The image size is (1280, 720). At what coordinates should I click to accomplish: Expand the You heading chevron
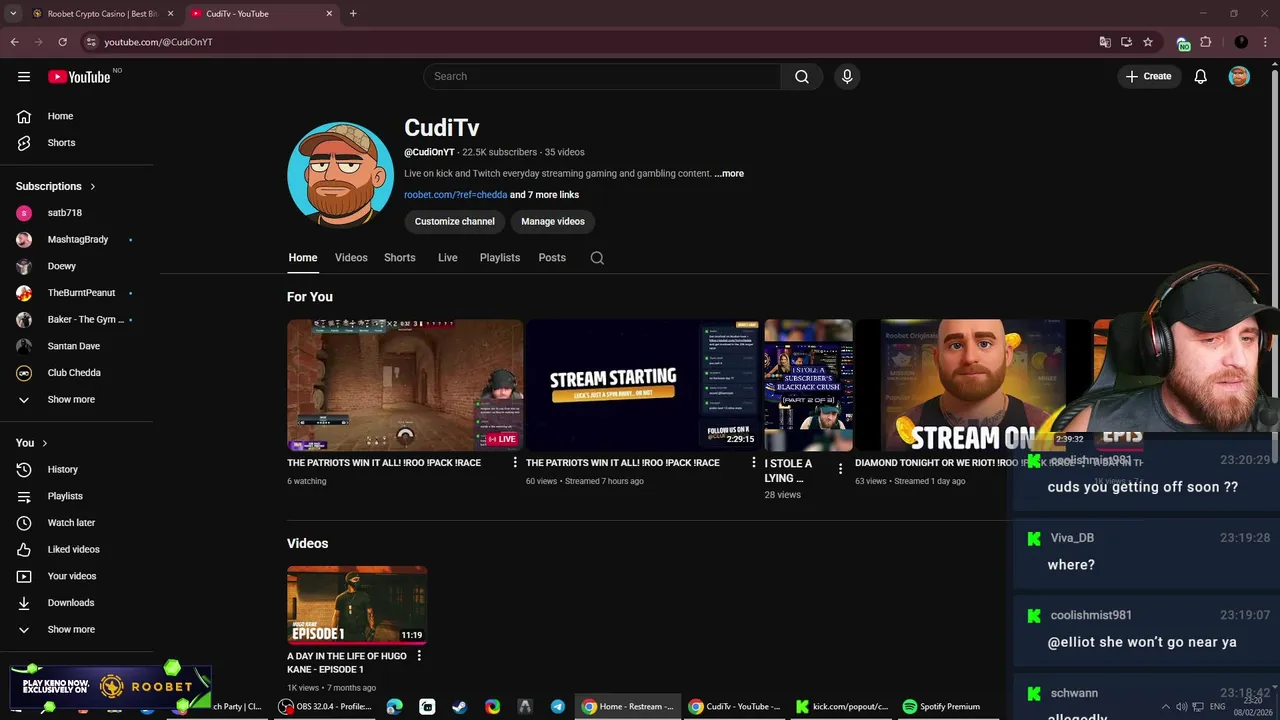tap(44, 443)
